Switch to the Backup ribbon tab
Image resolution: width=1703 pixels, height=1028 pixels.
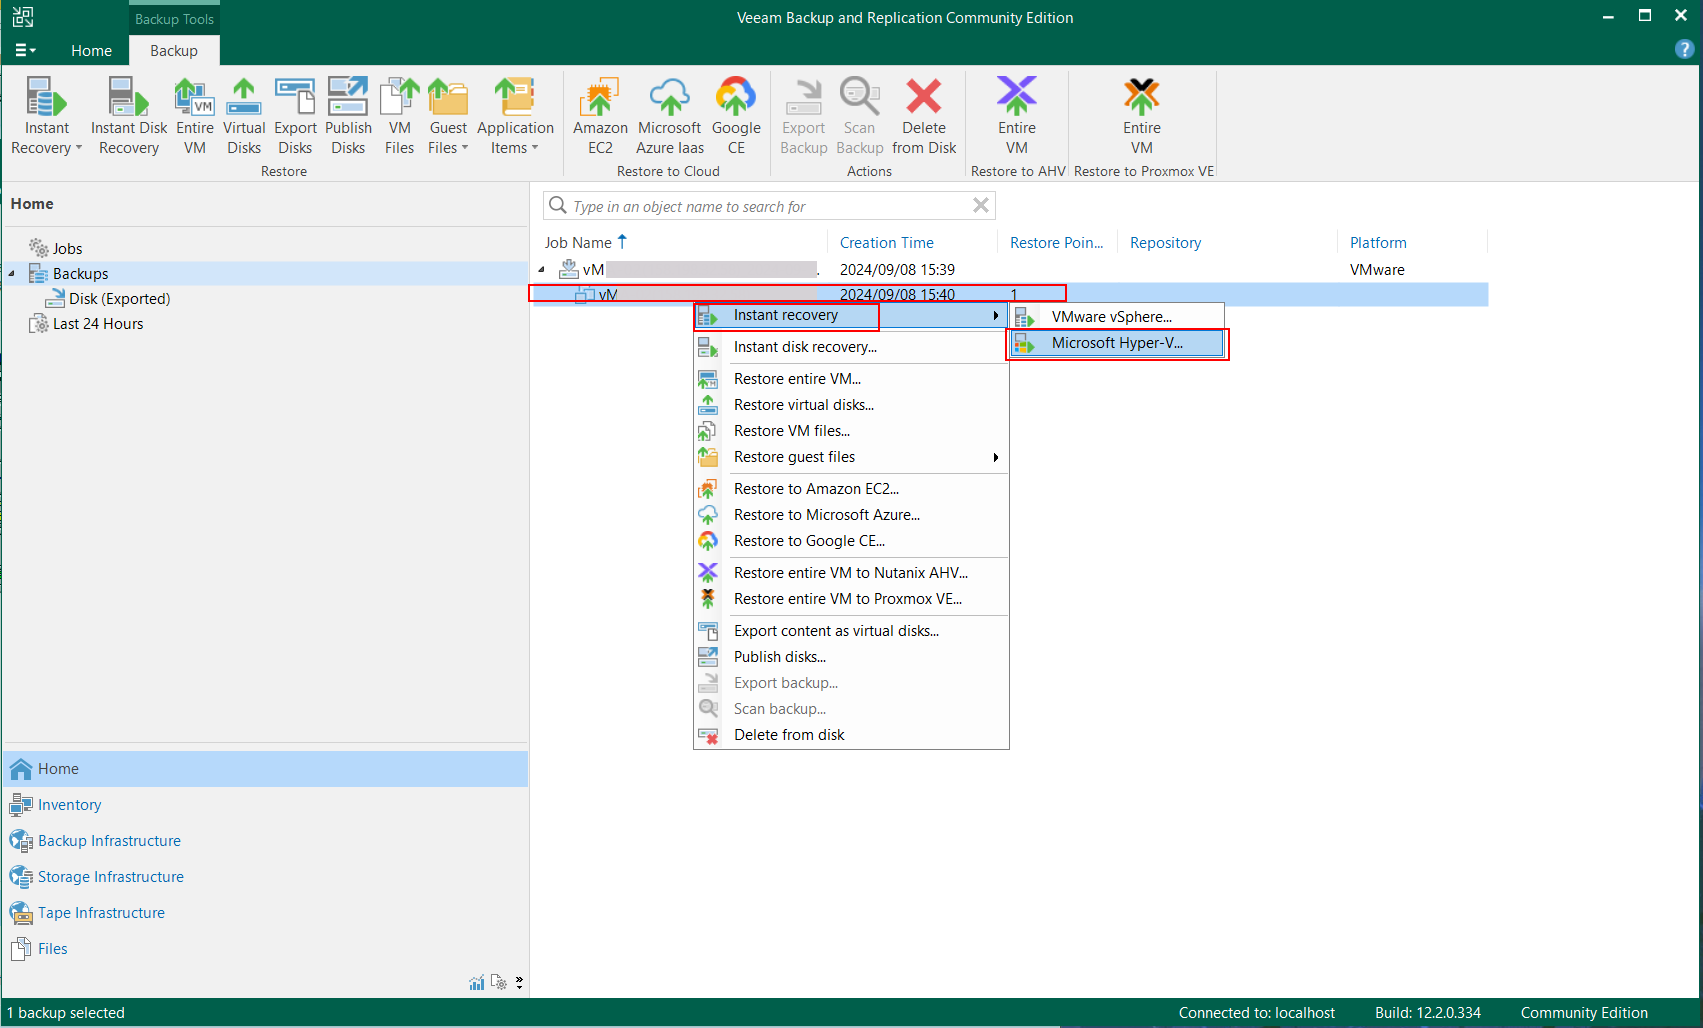pyautogui.click(x=174, y=51)
